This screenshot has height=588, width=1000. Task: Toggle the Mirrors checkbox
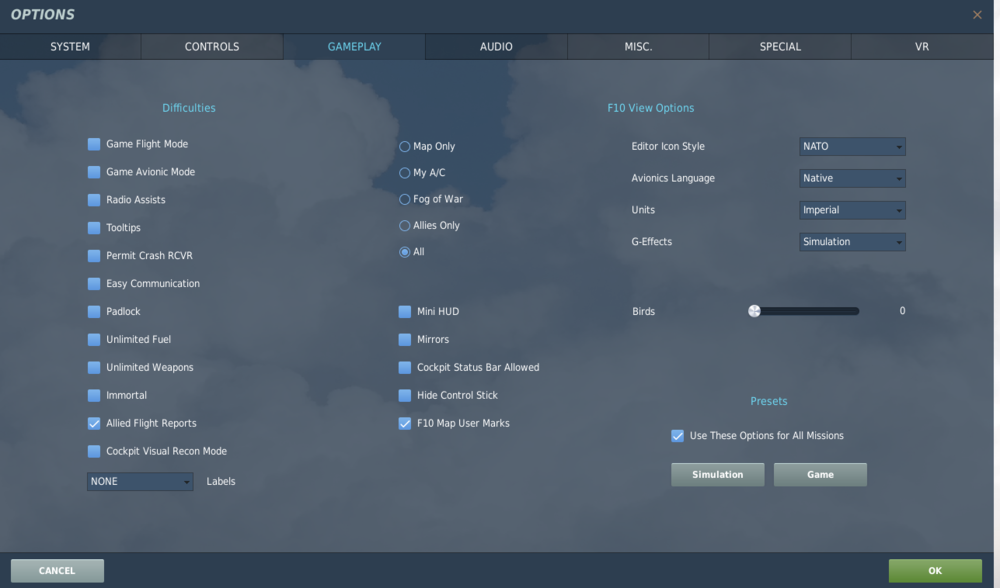pyautogui.click(x=404, y=339)
